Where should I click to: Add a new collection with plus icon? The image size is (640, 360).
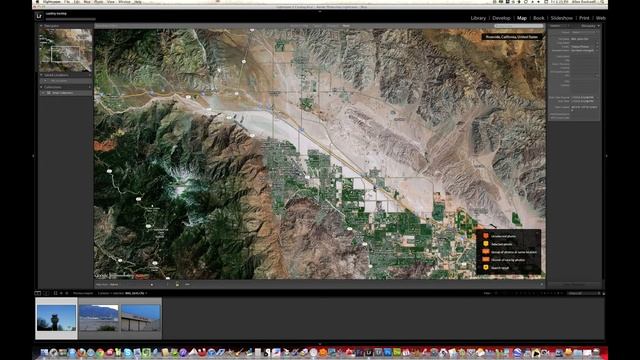click(89, 87)
